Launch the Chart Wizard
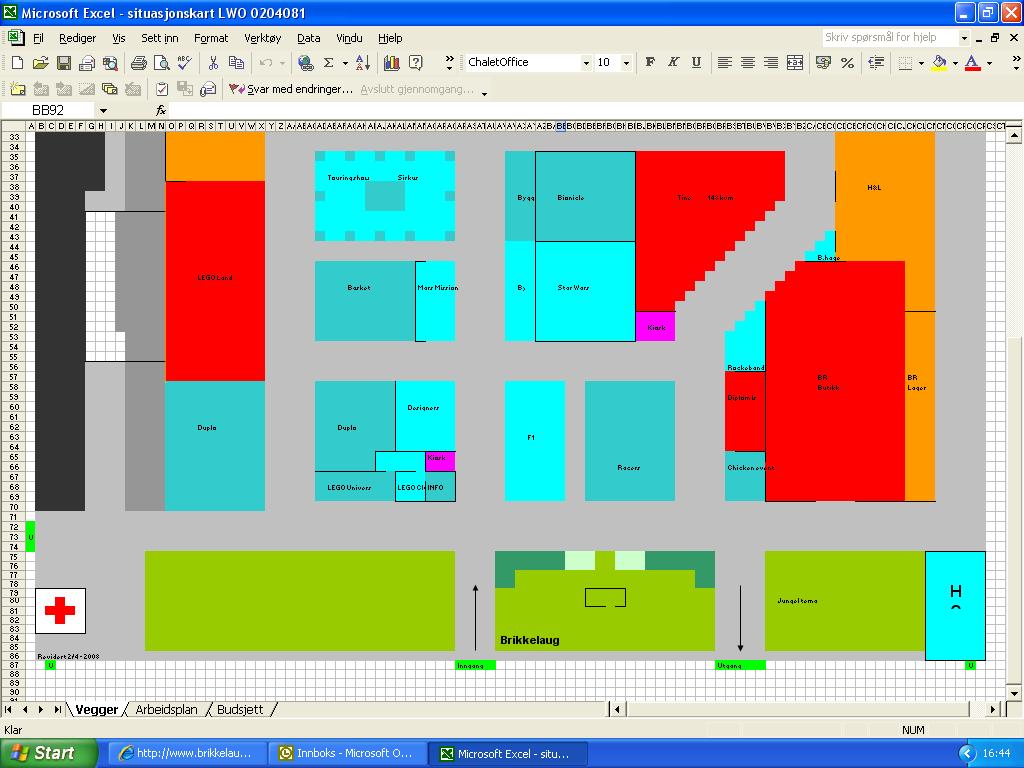The height and width of the screenshot is (768, 1024). pos(392,63)
